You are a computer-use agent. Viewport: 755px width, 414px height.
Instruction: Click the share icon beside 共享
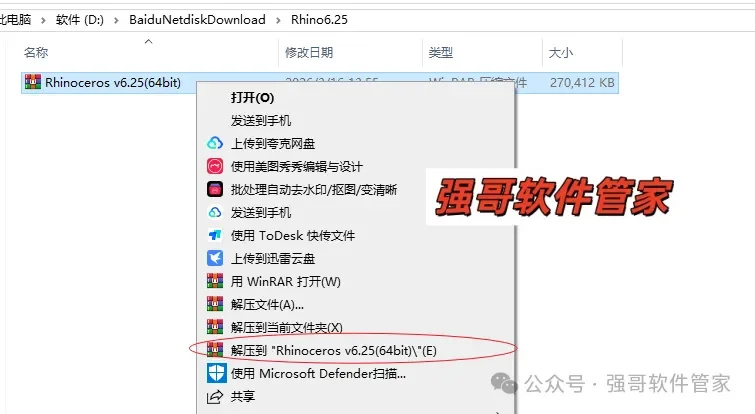(x=215, y=396)
